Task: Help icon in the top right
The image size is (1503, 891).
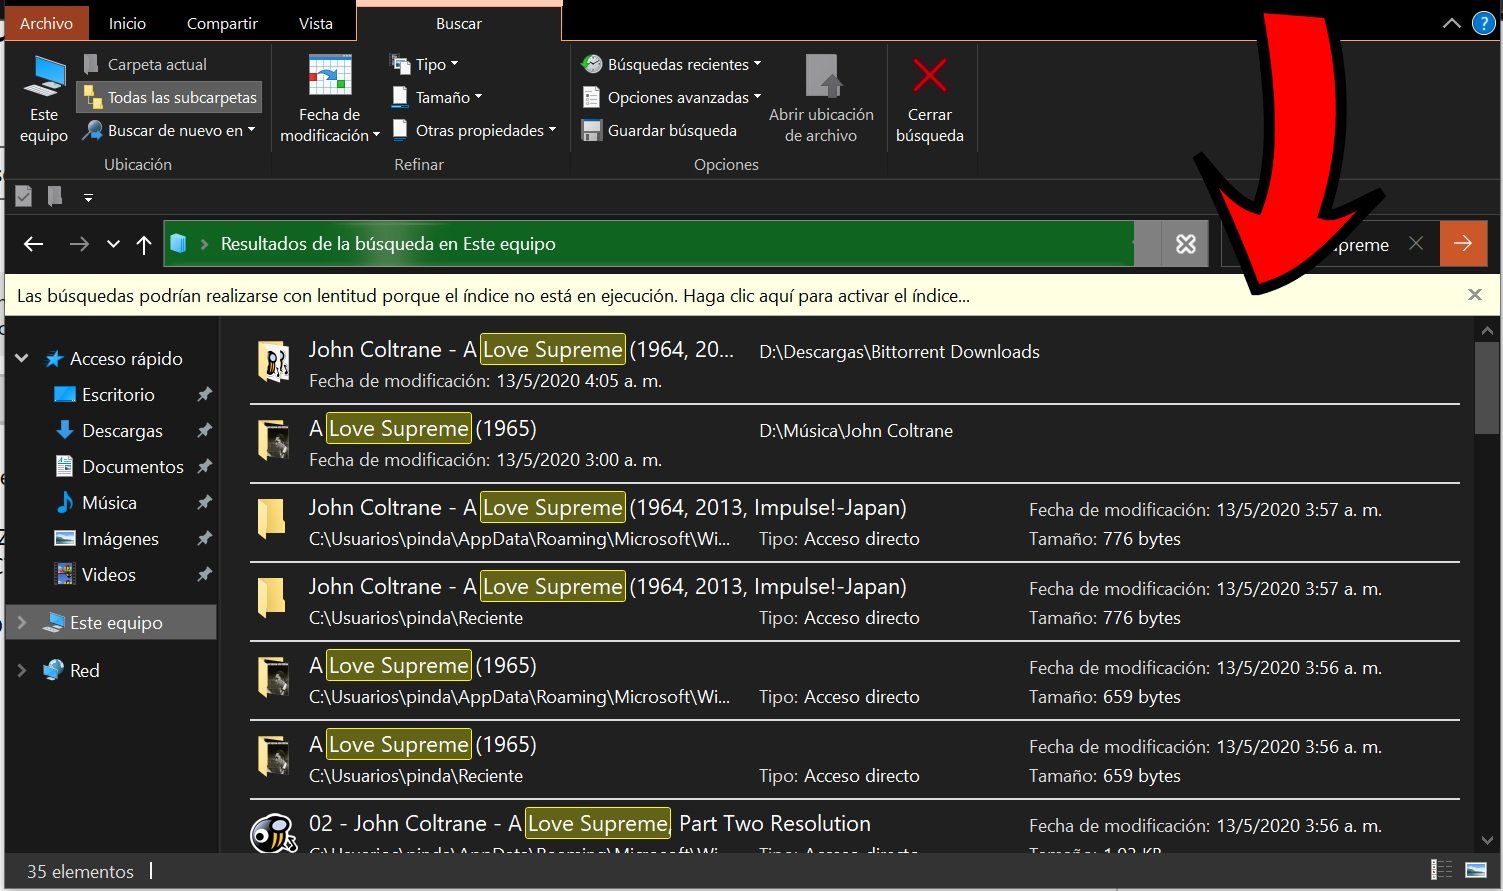Action: 1484,23
